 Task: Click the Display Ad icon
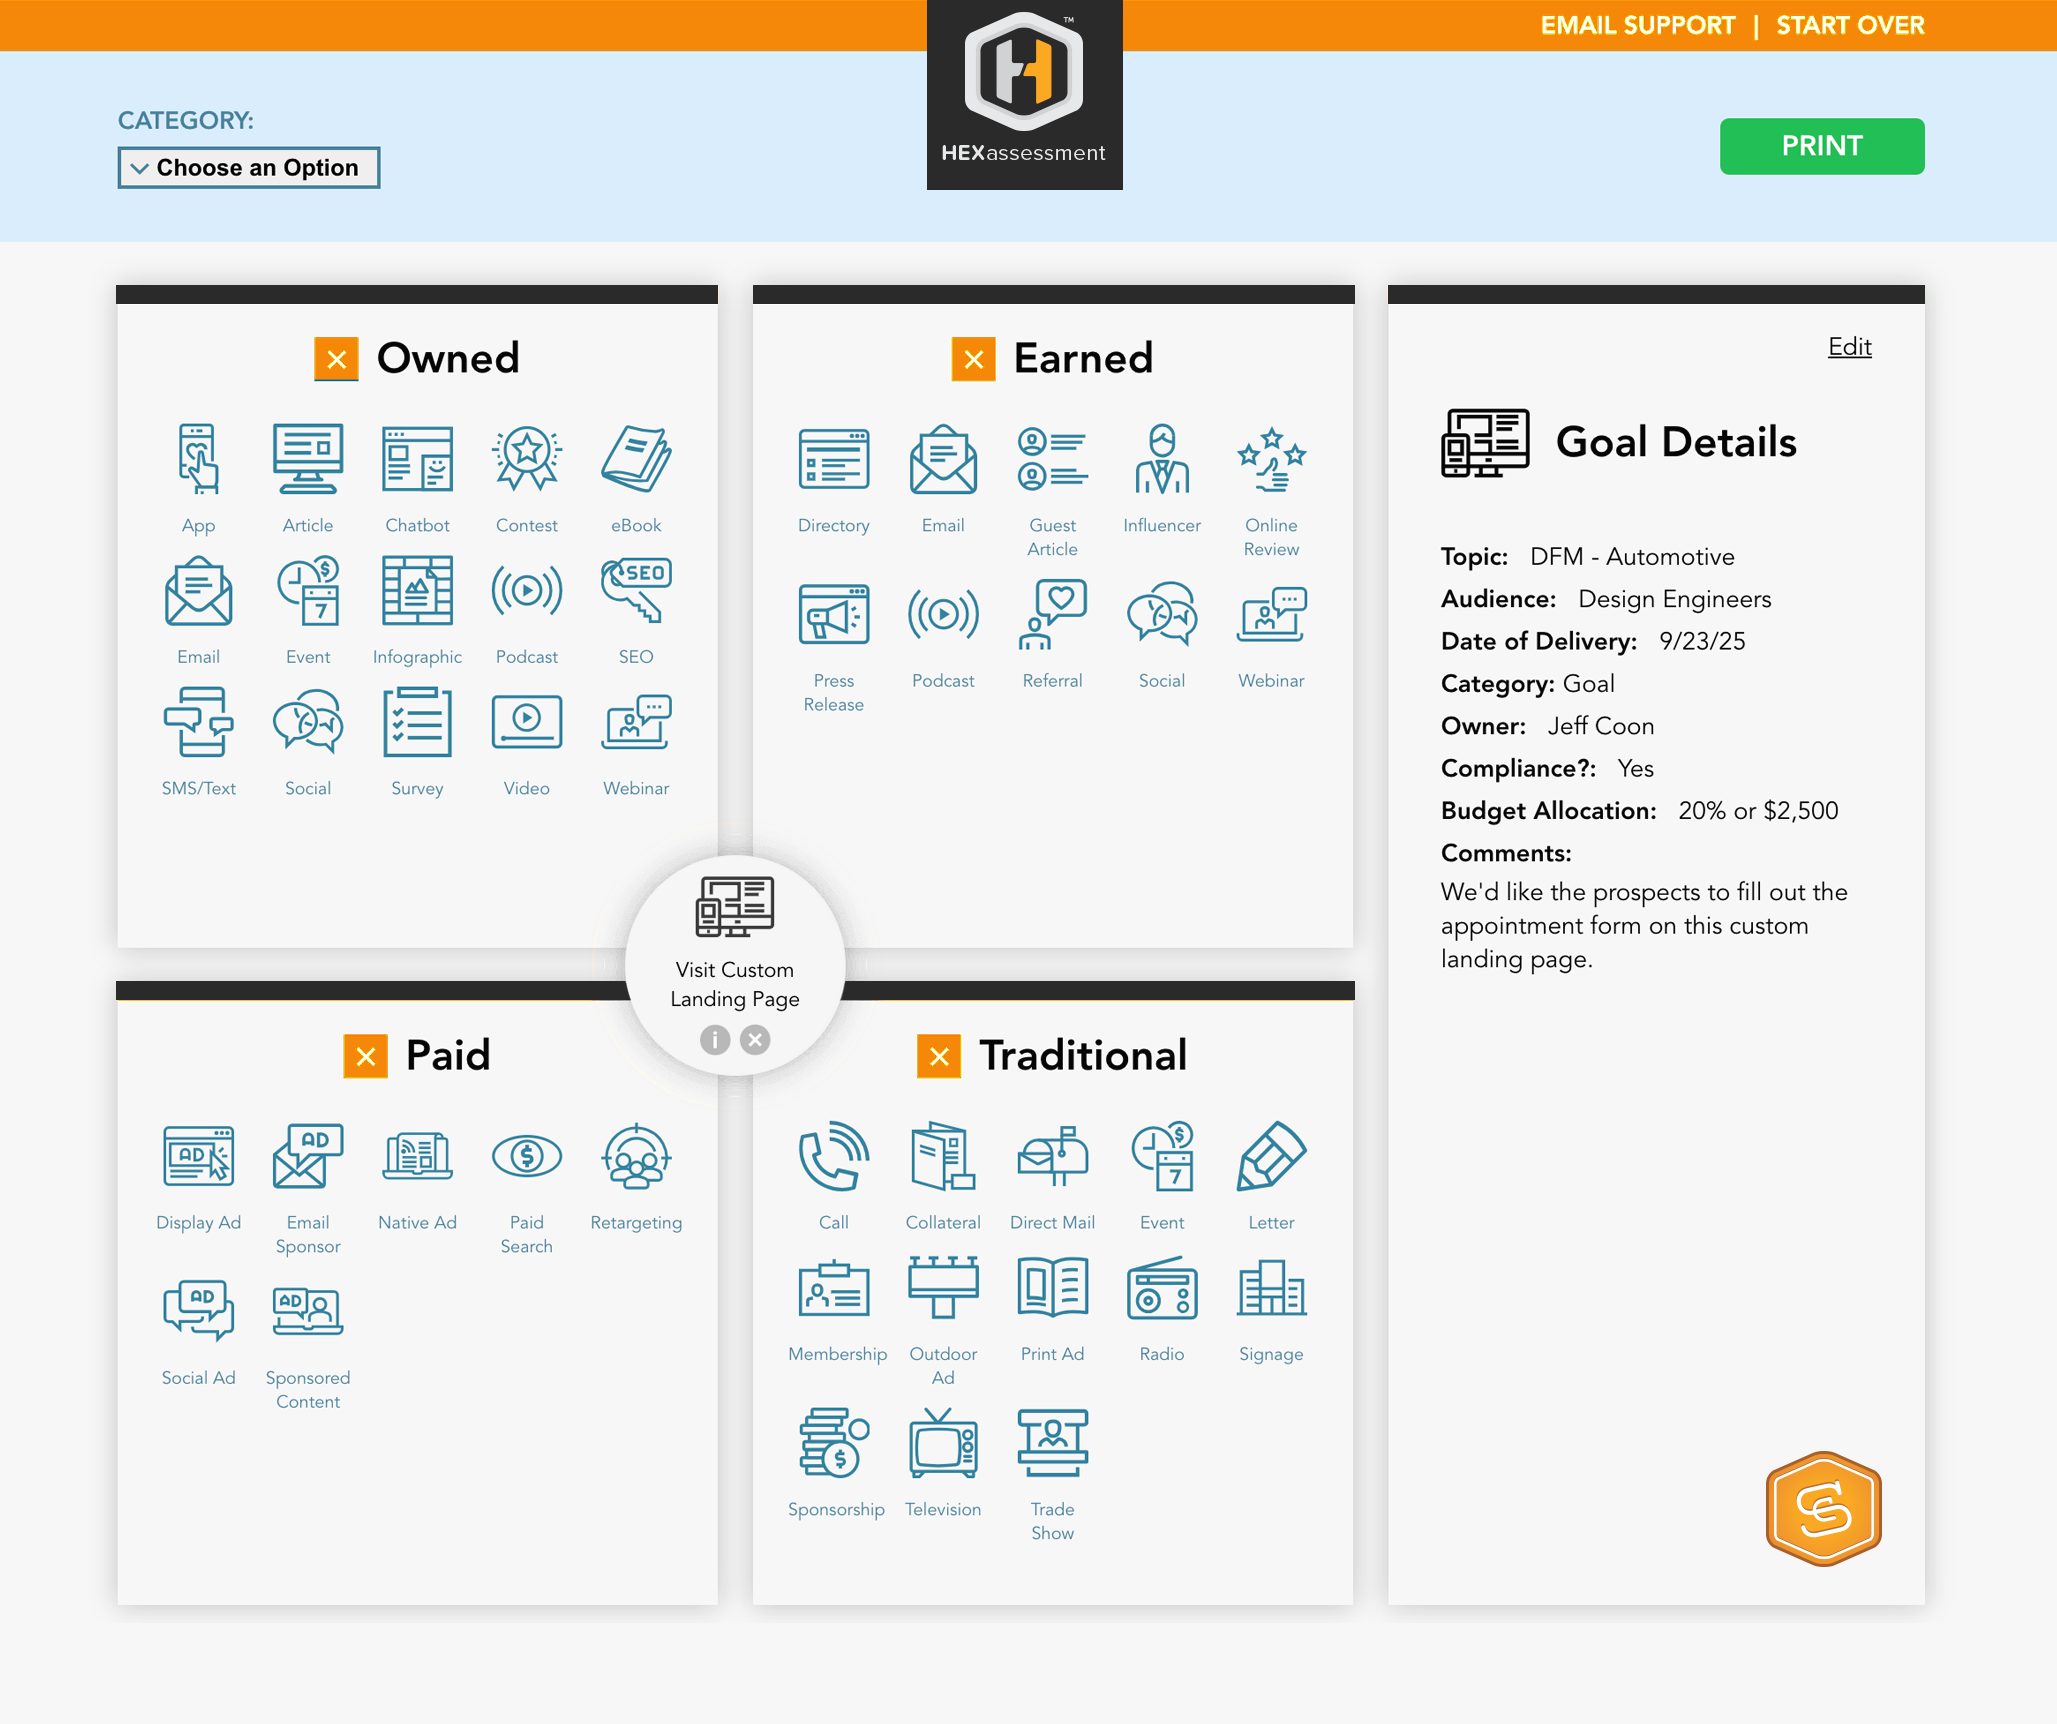click(x=198, y=1156)
